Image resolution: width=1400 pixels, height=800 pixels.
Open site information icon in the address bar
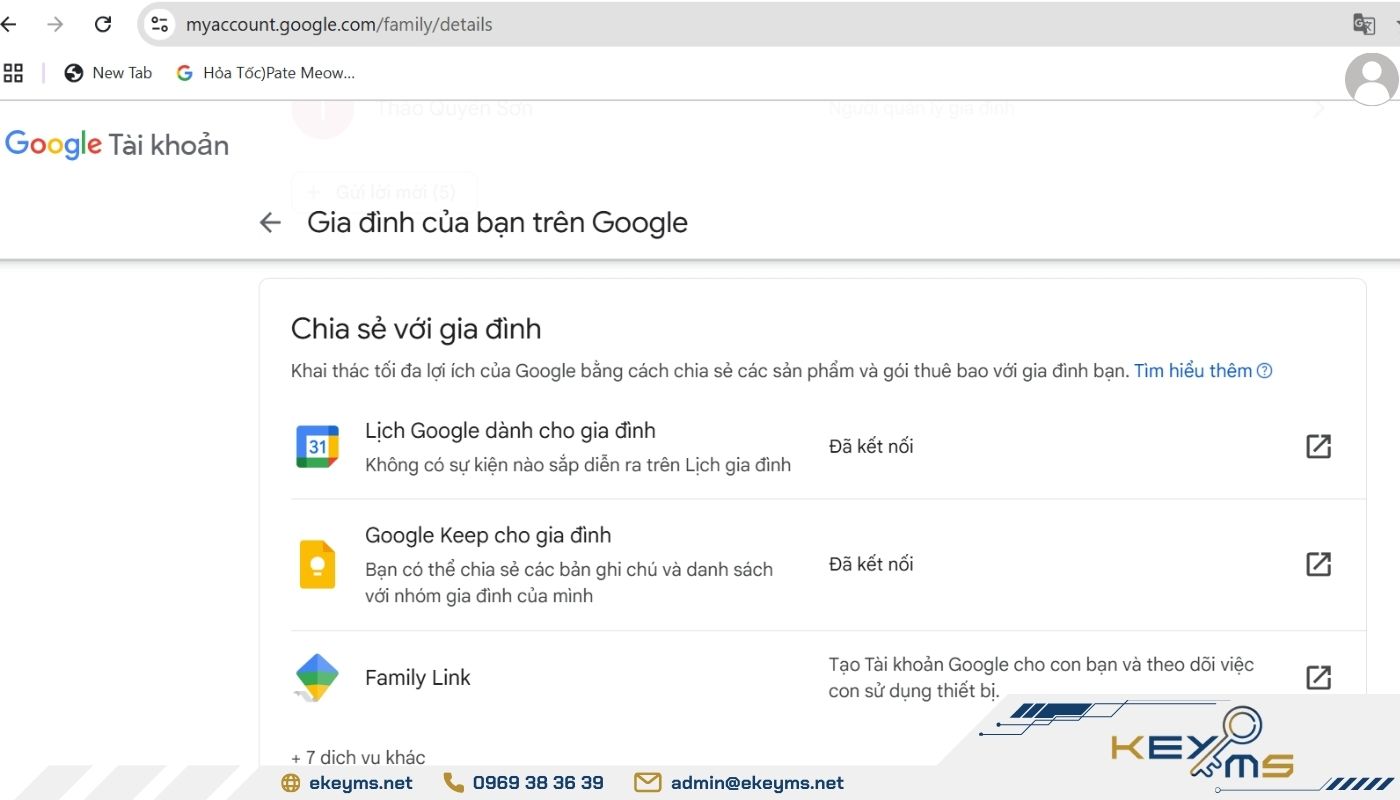click(159, 24)
